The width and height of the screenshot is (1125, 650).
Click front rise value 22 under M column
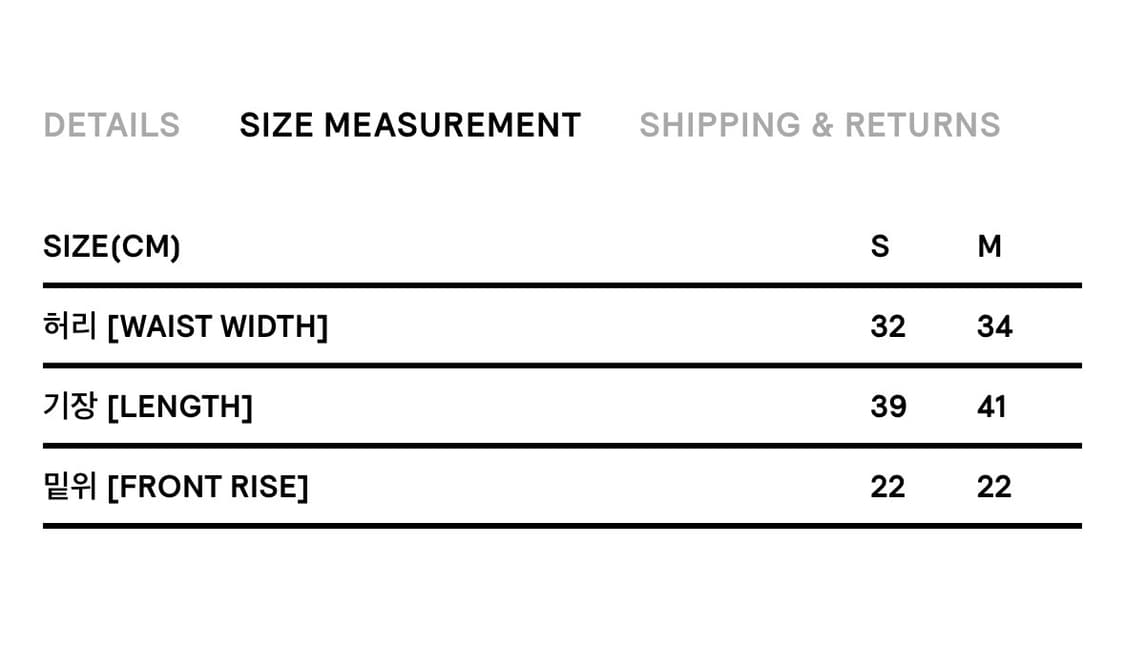(994, 486)
